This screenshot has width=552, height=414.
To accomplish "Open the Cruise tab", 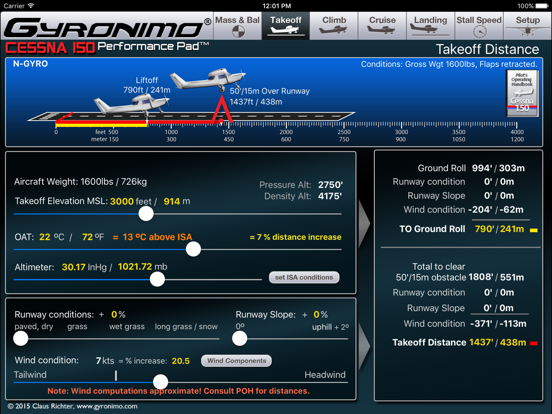I will click(382, 26).
